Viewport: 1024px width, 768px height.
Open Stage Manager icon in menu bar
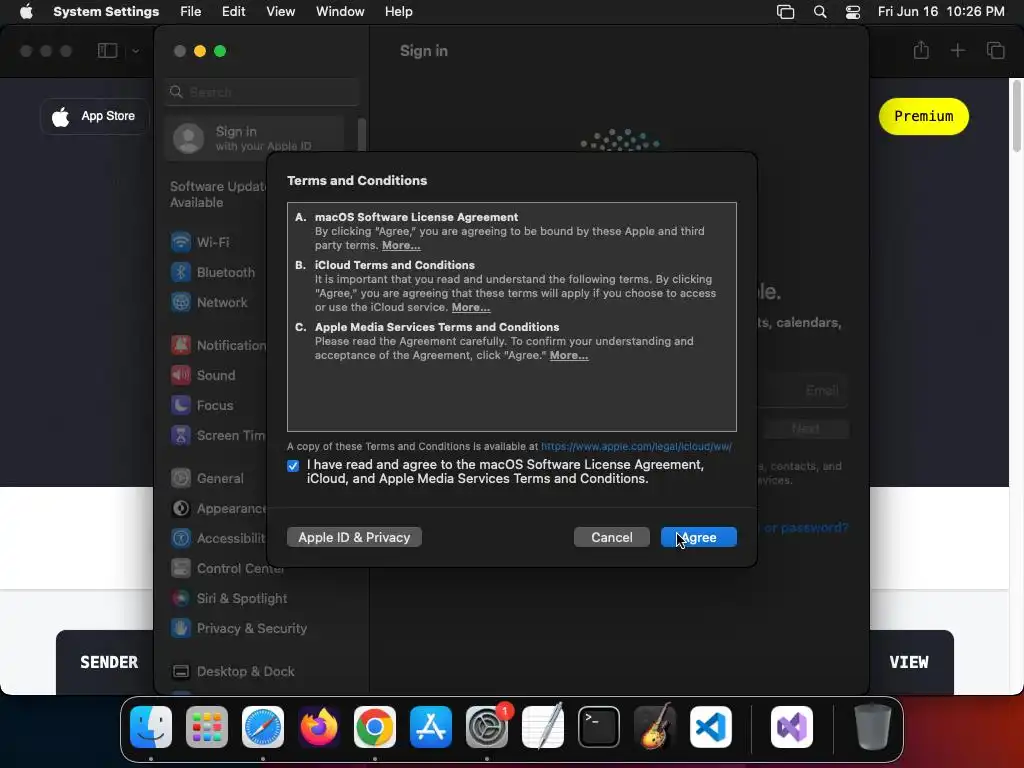785,12
